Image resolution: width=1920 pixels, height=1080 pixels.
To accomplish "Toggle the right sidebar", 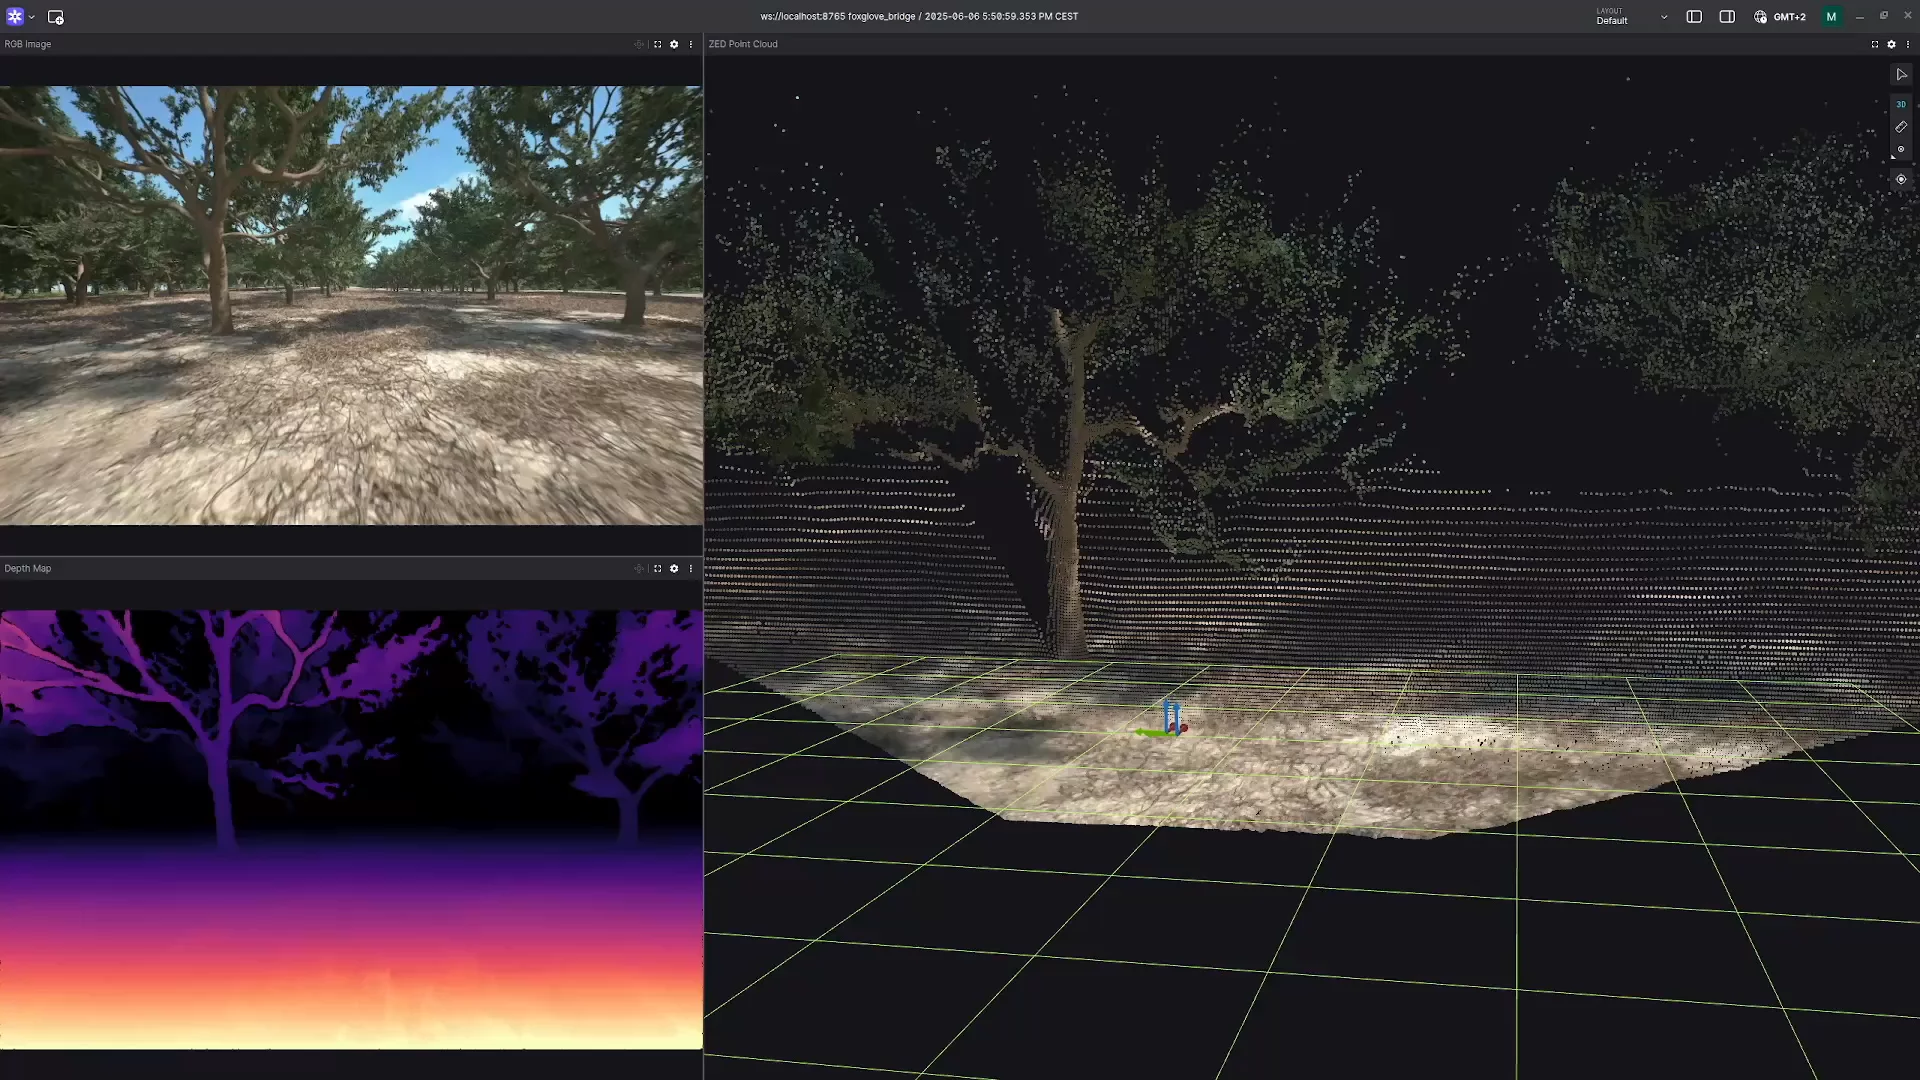I will click(x=1727, y=17).
